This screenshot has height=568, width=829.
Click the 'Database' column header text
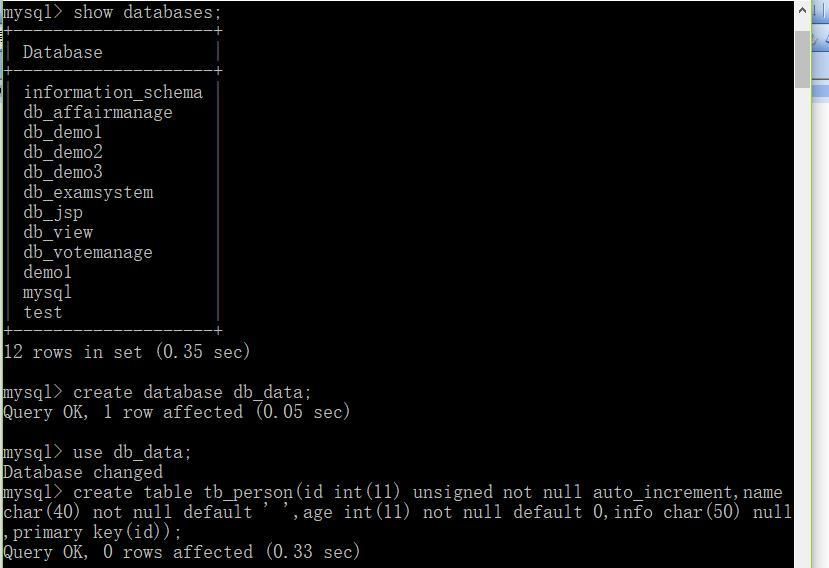[x=62, y=52]
